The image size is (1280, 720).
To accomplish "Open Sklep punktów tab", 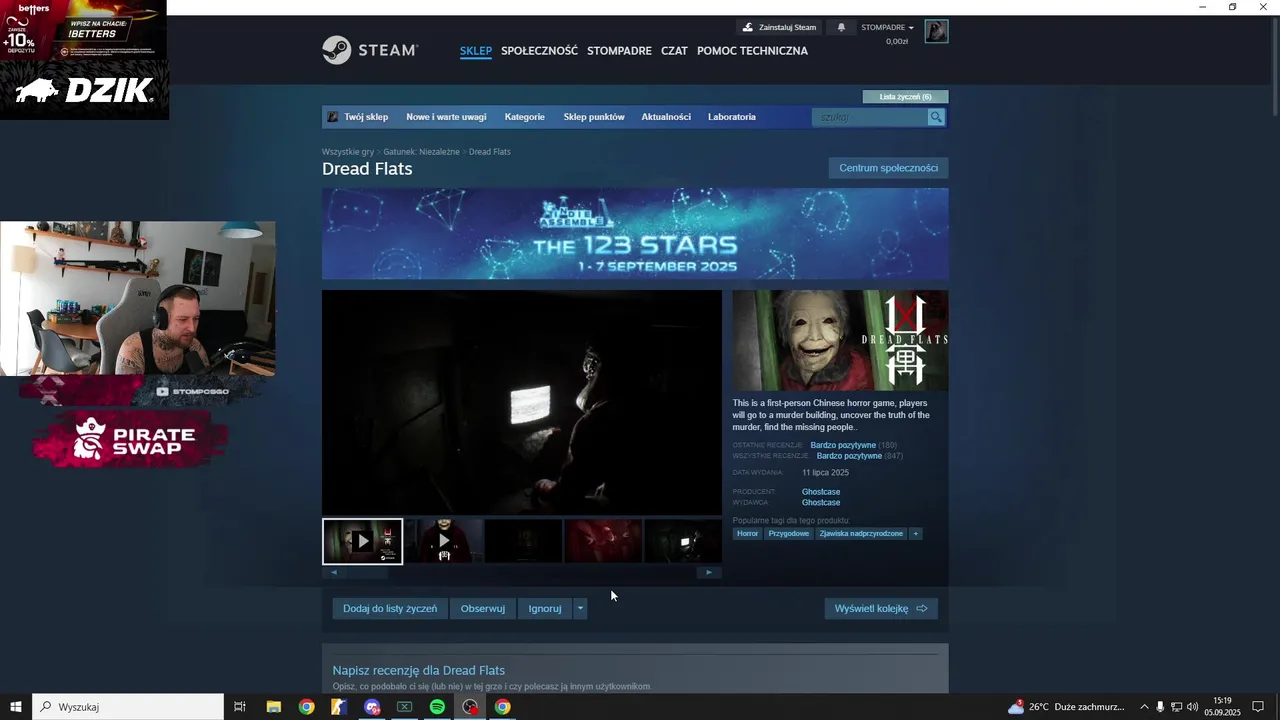I will click(x=594, y=117).
